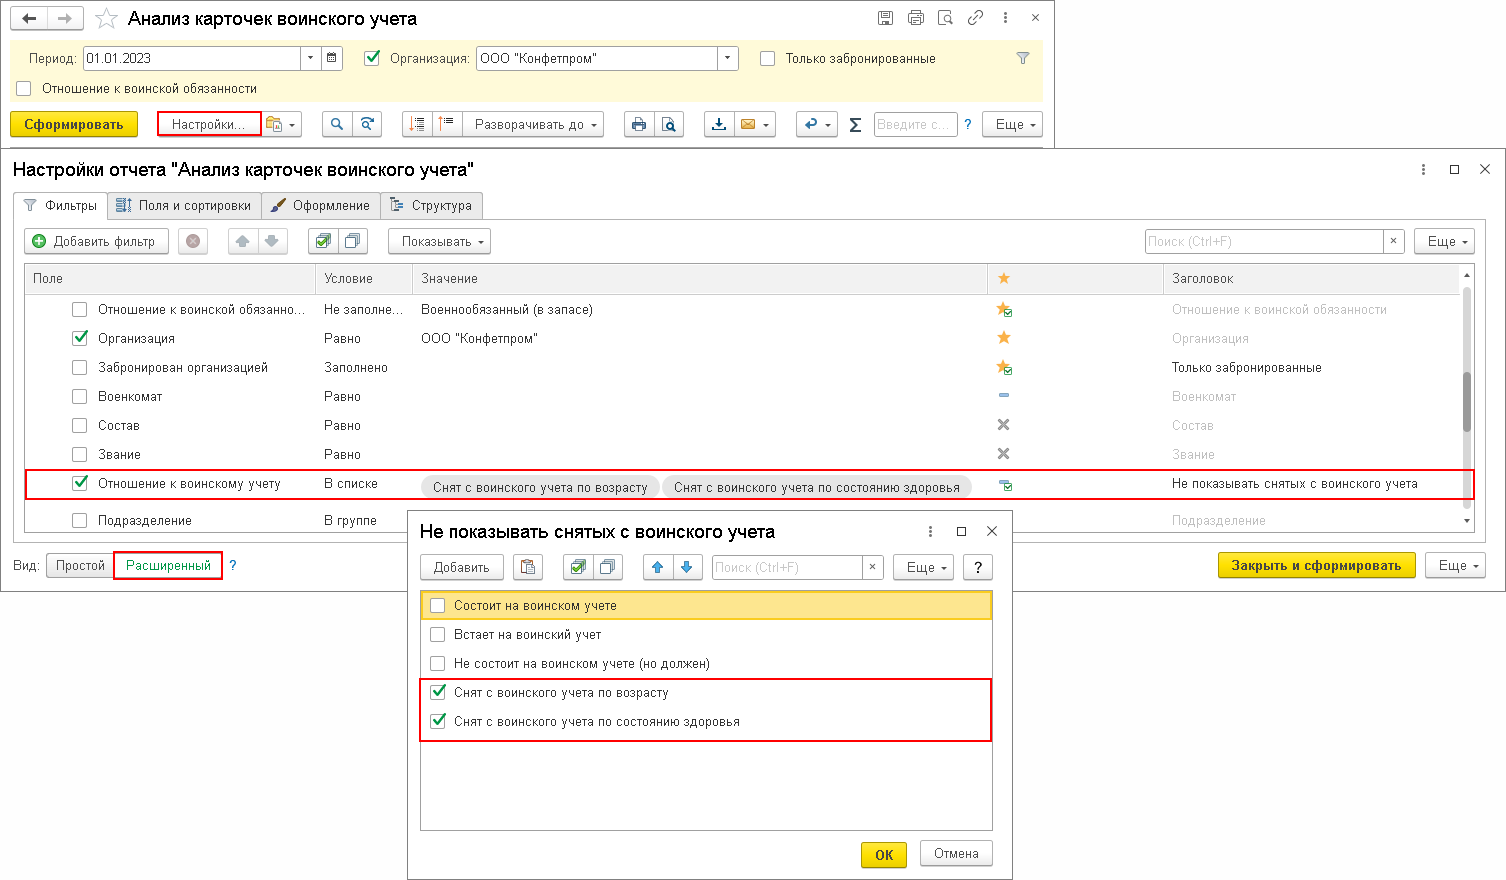This screenshot has height=880, width=1506.
Task: Move filter up in settings toolbar
Action: tap(243, 241)
